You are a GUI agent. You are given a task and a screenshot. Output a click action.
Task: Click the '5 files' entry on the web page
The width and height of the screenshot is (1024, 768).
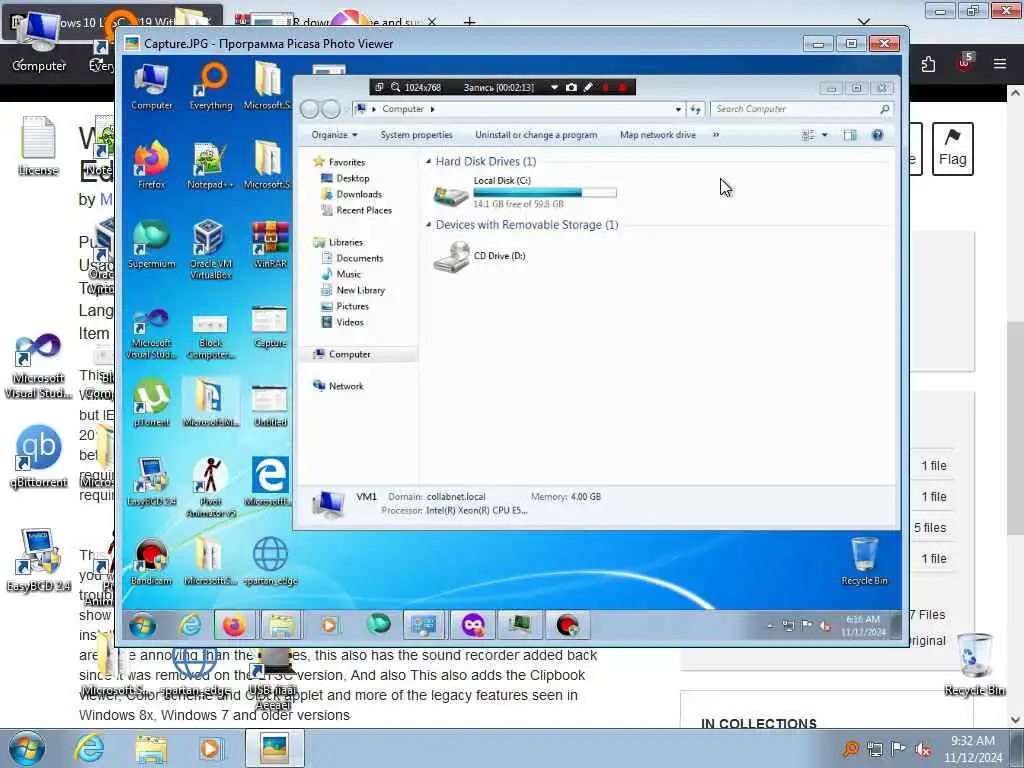coord(930,527)
